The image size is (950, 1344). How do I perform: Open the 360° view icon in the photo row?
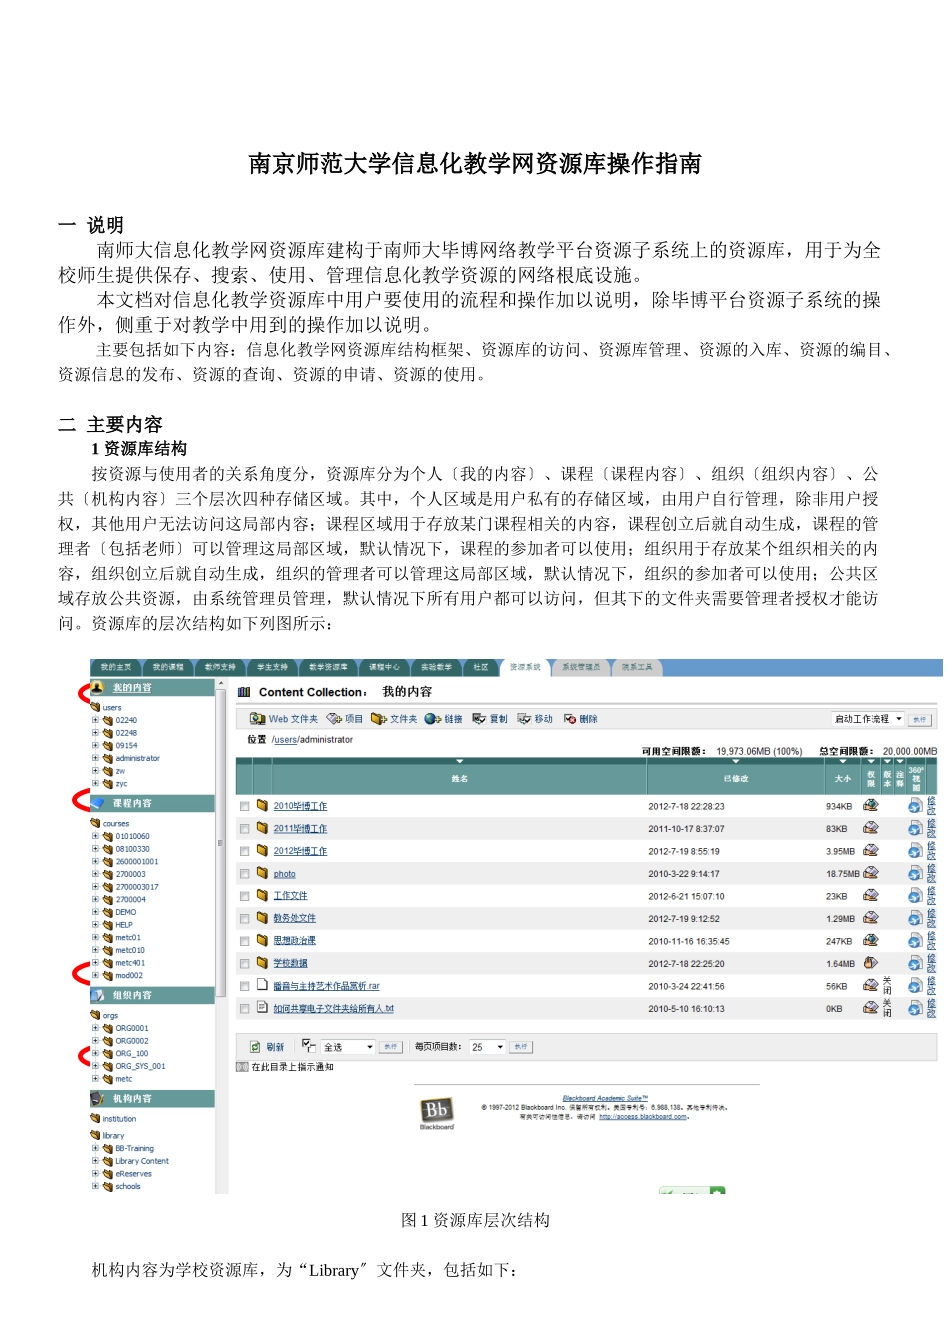point(915,873)
